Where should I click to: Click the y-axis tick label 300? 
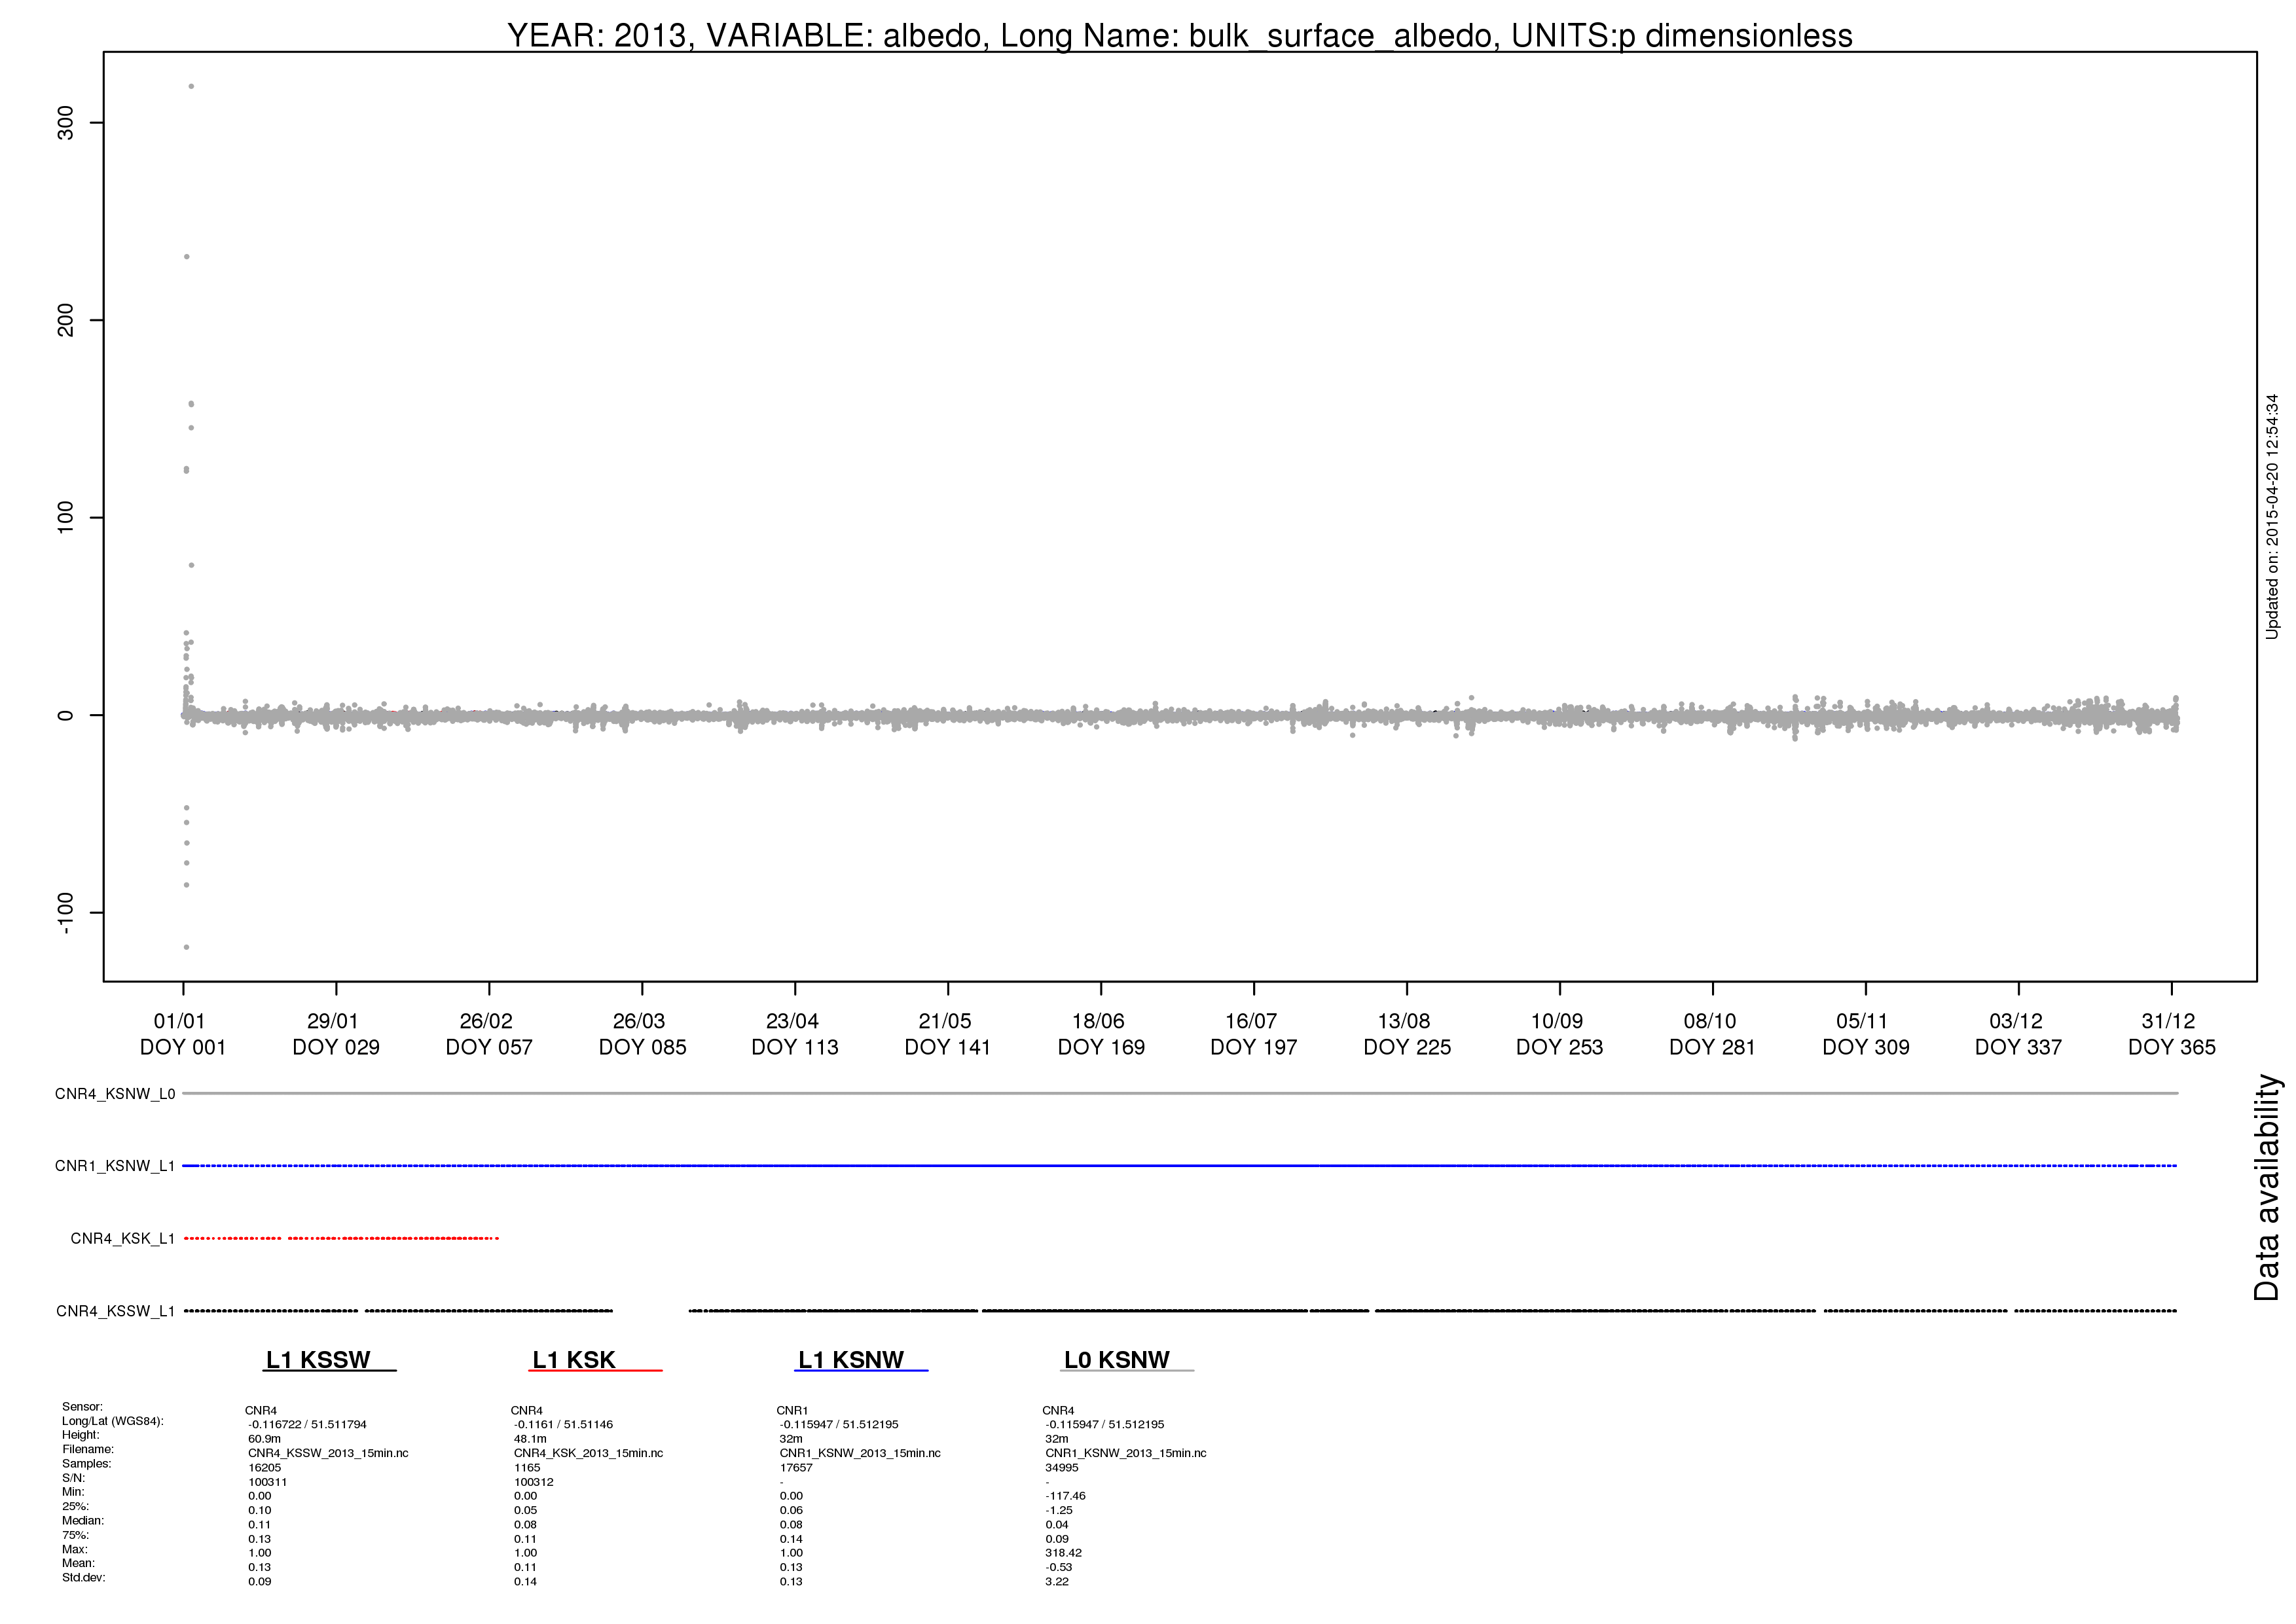tap(65, 123)
